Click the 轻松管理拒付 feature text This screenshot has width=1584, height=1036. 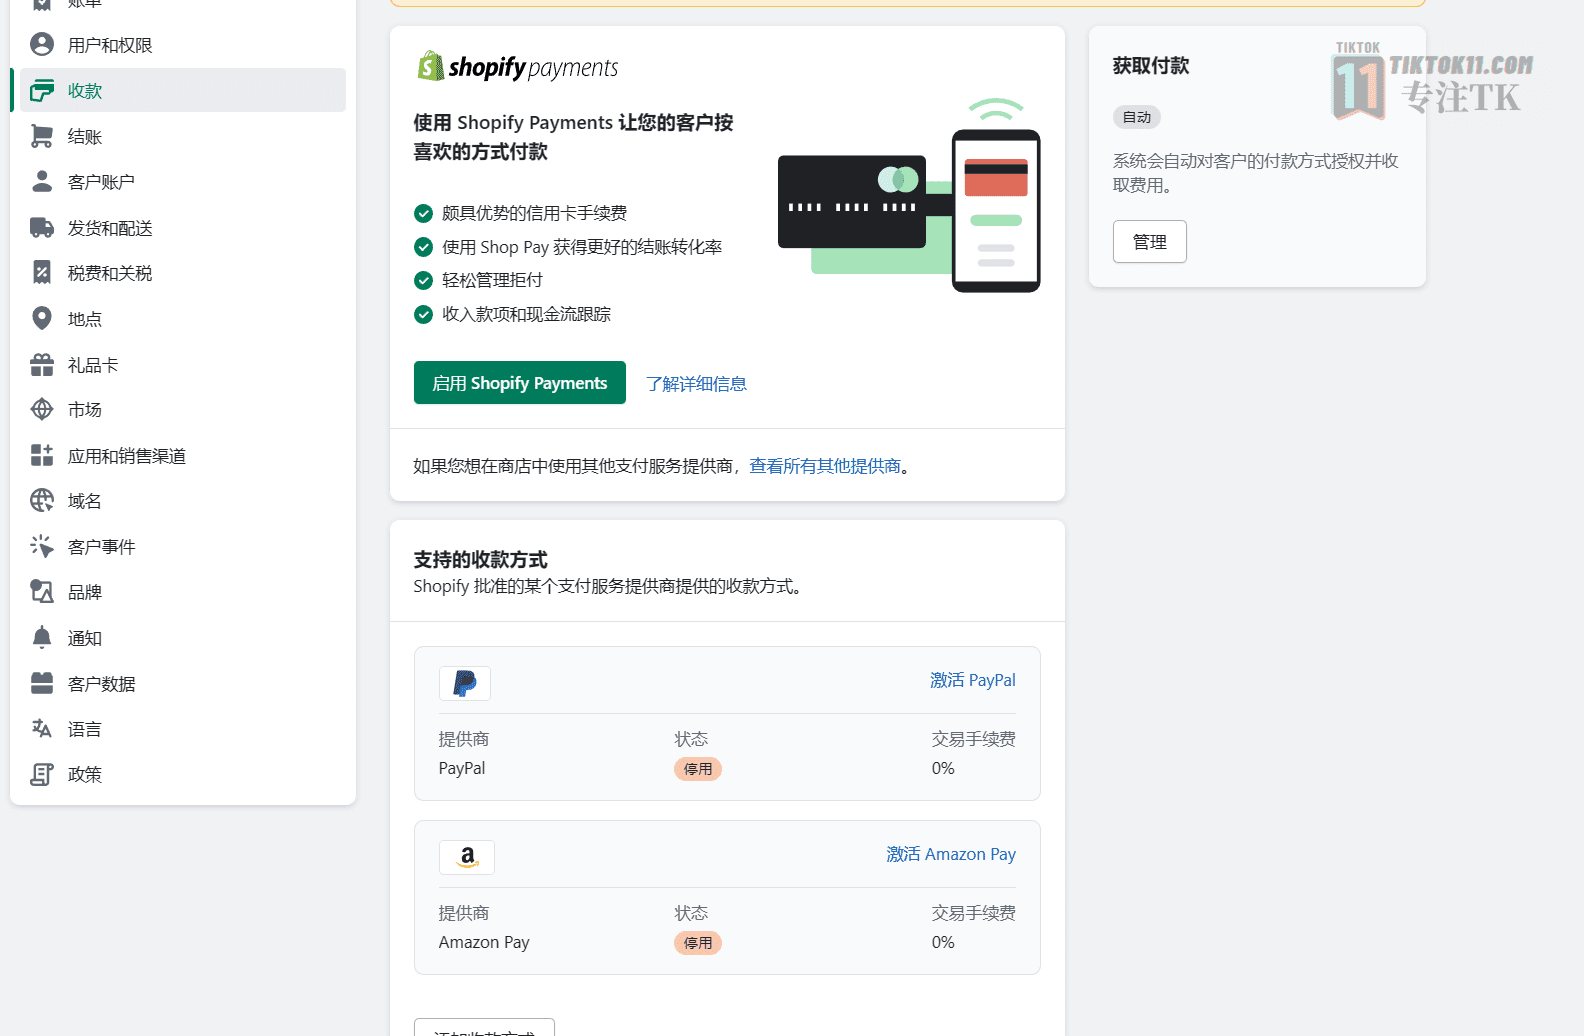pyautogui.click(x=492, y=280)
